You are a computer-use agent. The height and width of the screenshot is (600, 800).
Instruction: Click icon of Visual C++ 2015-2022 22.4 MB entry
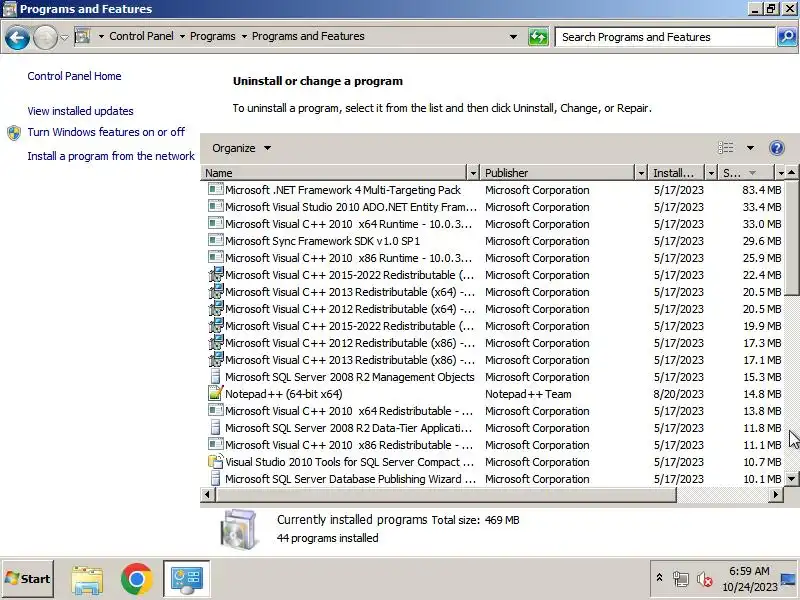pyautogui.click(x=216, y=274)
